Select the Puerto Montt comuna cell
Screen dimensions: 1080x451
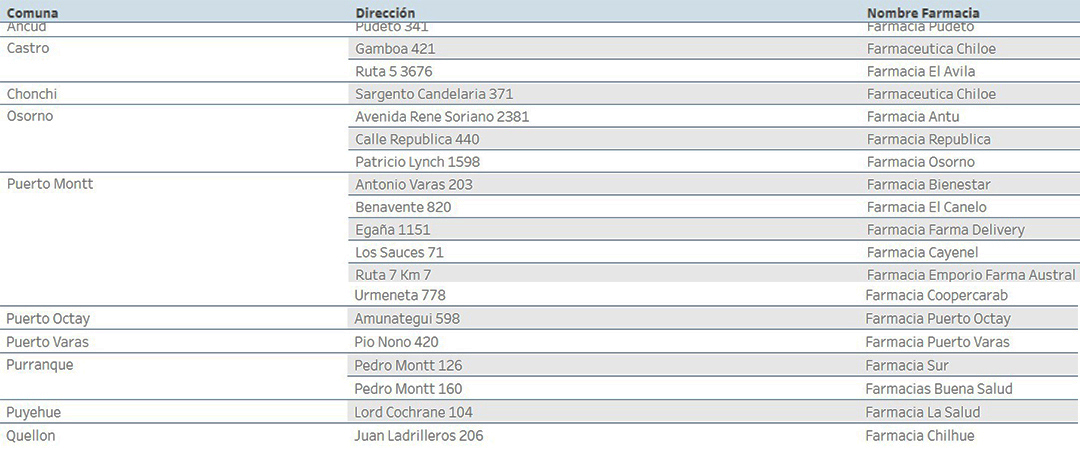pos(50,184)
